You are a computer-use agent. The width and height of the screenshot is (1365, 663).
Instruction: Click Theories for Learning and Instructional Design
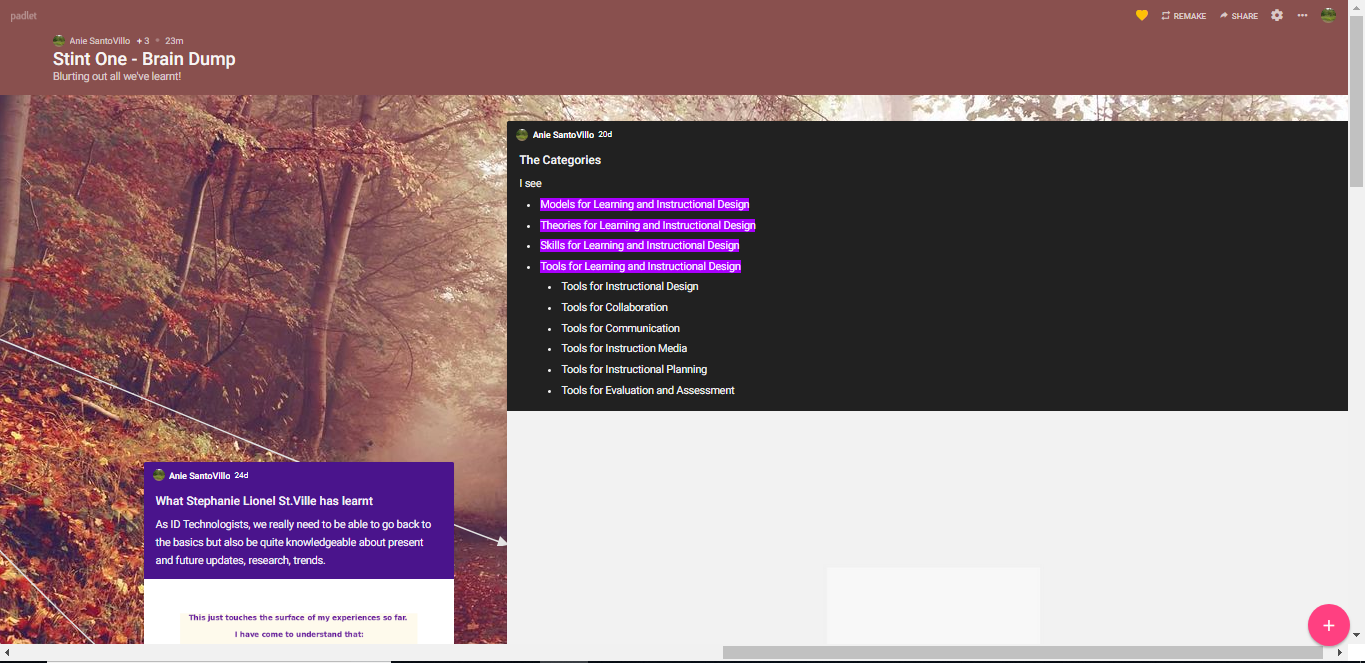click(x=648, y=225)
